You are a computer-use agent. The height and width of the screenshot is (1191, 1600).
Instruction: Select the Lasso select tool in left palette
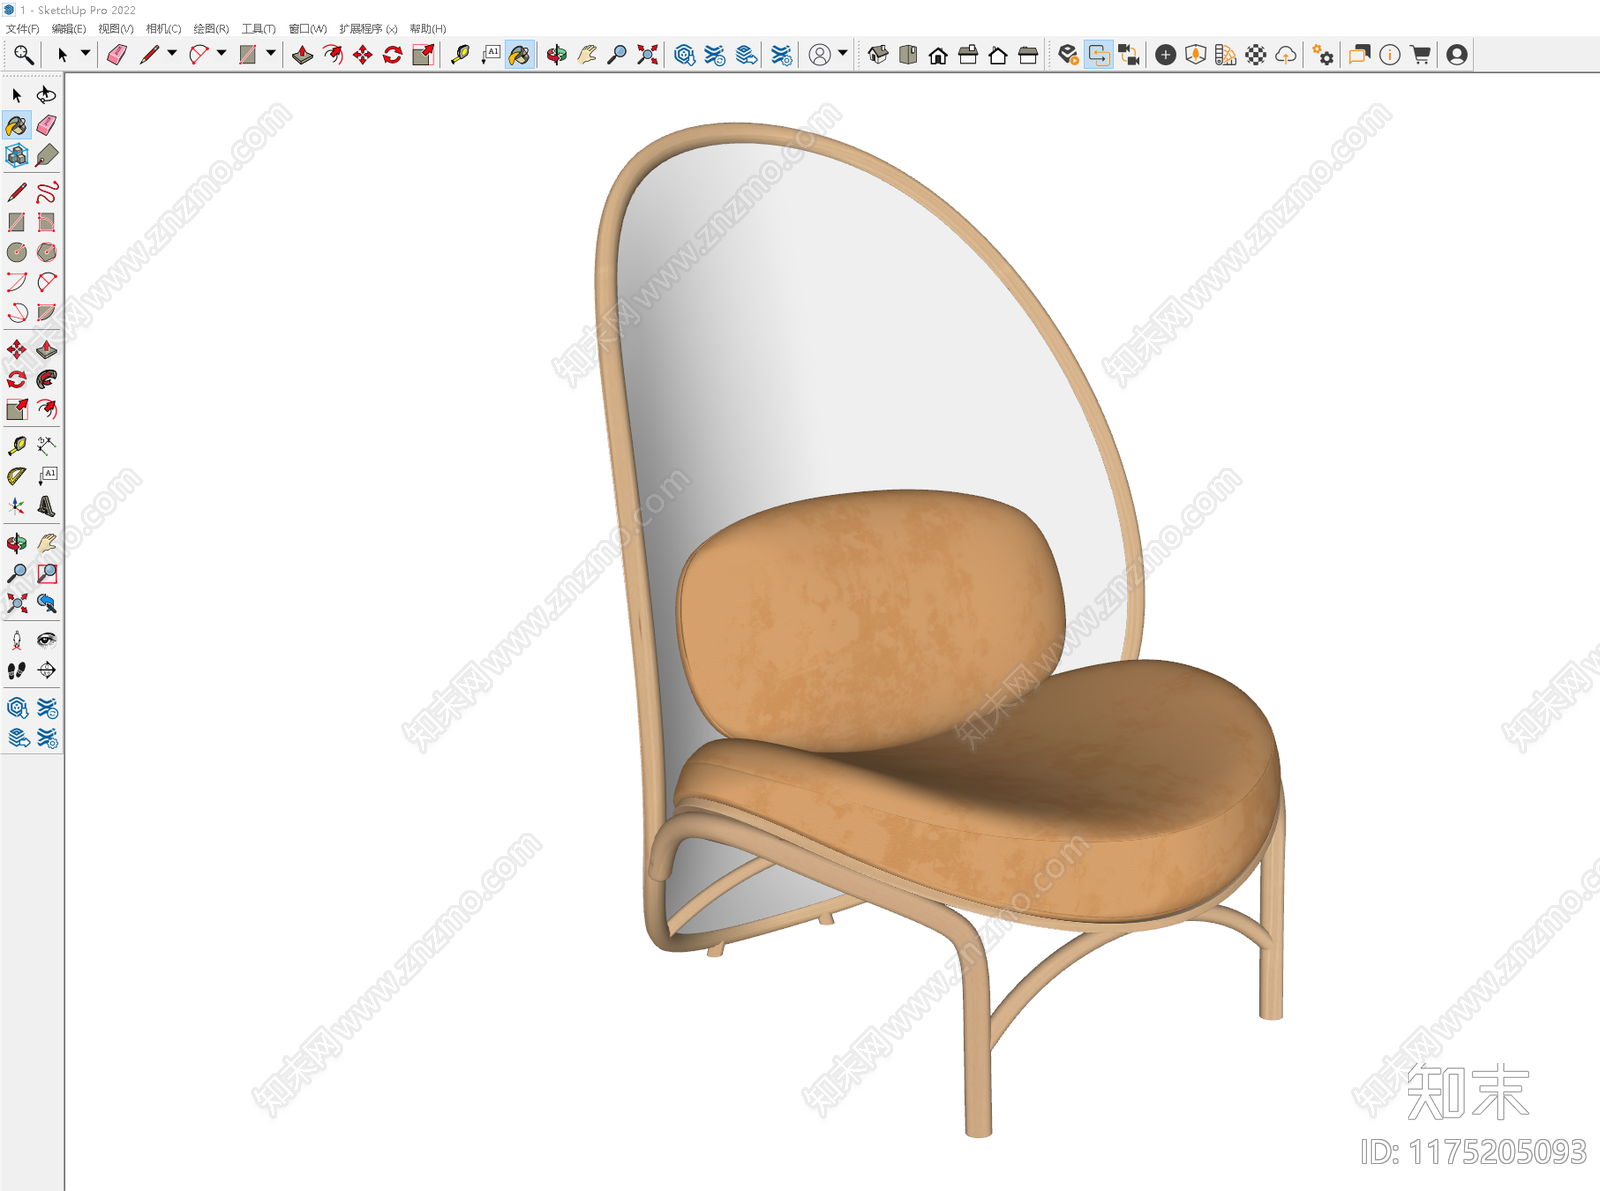tap(46, 95)
